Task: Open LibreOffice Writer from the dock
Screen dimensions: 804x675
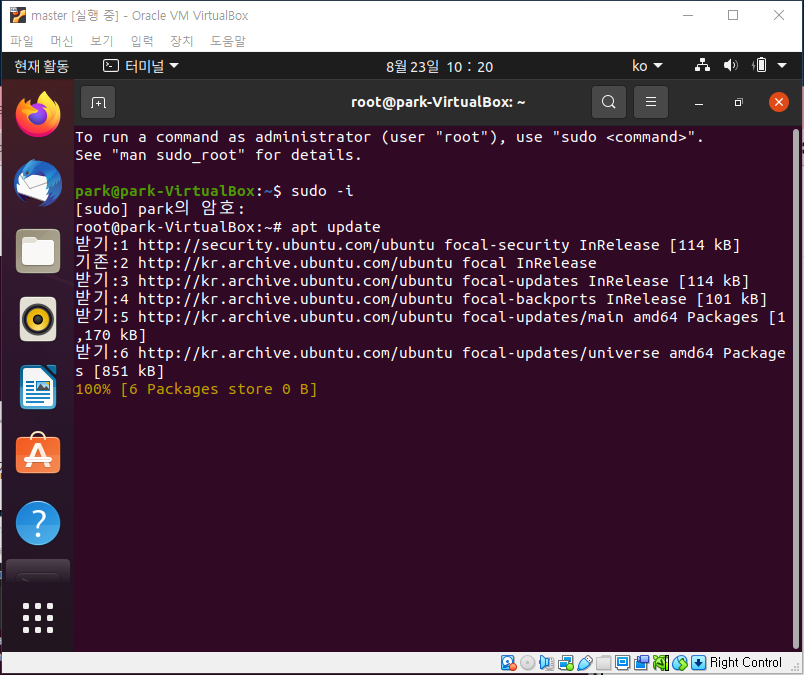Action: point(38,387)
